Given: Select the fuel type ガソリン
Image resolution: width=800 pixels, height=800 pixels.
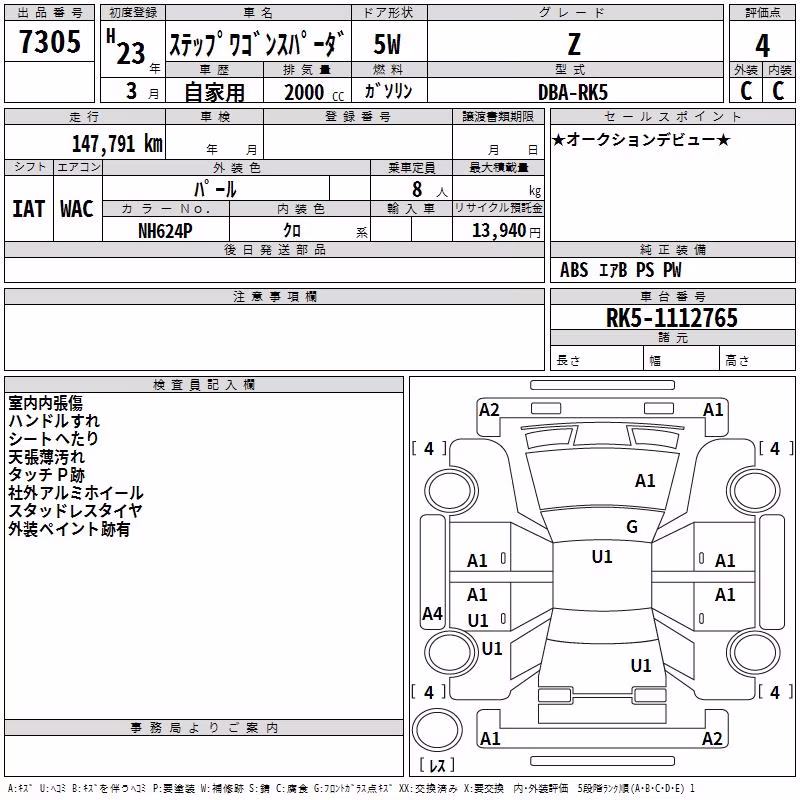Looking at the screenshot, I should (x=388, y=91).
